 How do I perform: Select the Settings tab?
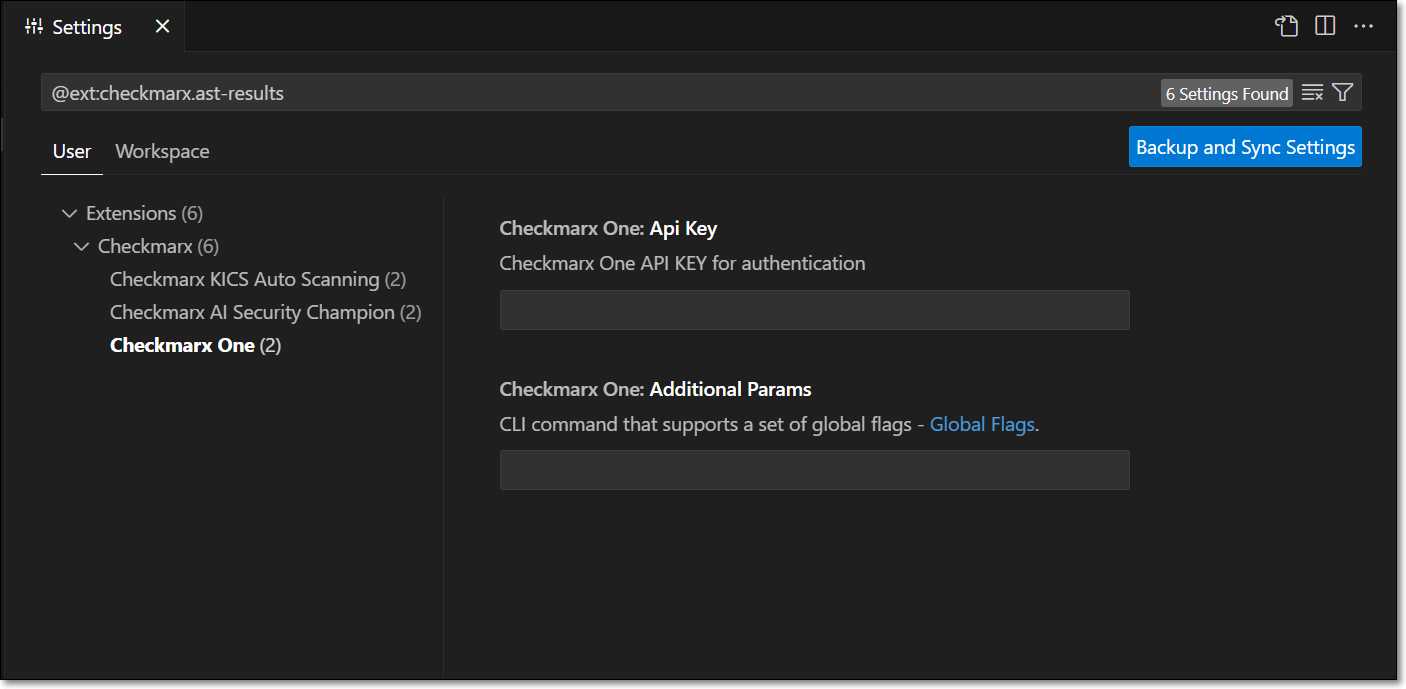tap(92, 27)
